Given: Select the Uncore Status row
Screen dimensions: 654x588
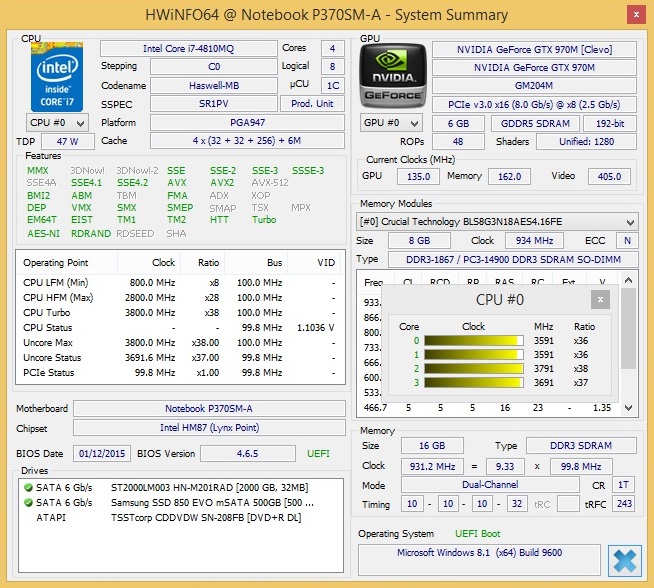Looking at the screenshot, I should tap(180, 358).
